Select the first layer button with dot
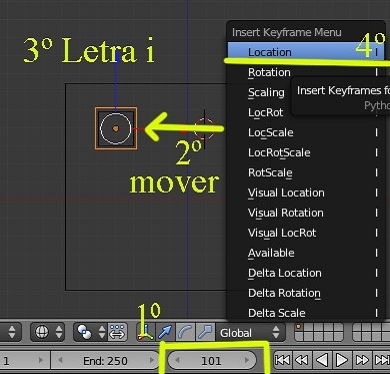This screenshot has width=390, height=374. click(x=299, y=328)
